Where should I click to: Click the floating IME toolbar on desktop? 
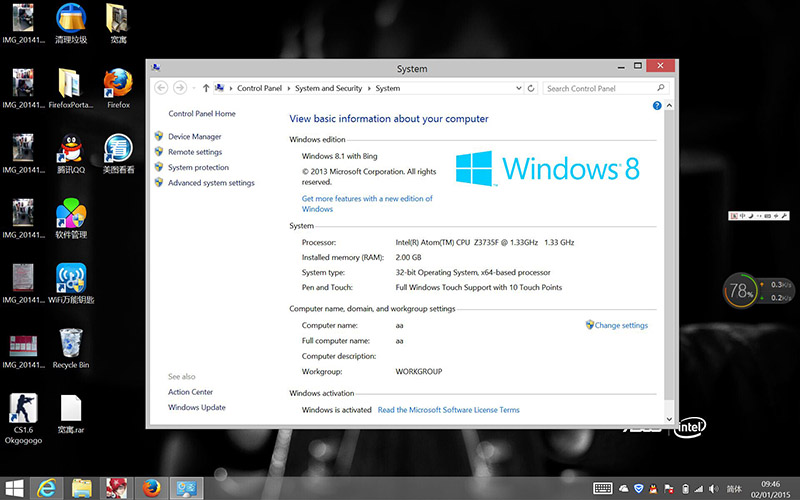tap(759, 216)
